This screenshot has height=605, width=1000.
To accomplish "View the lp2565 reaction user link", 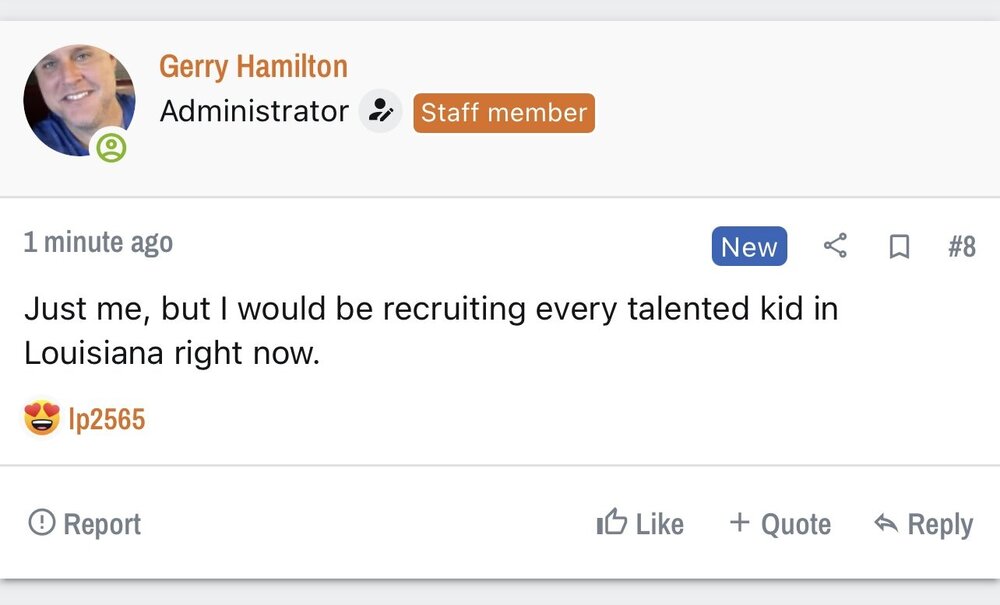I will click(x=107, y=419).
